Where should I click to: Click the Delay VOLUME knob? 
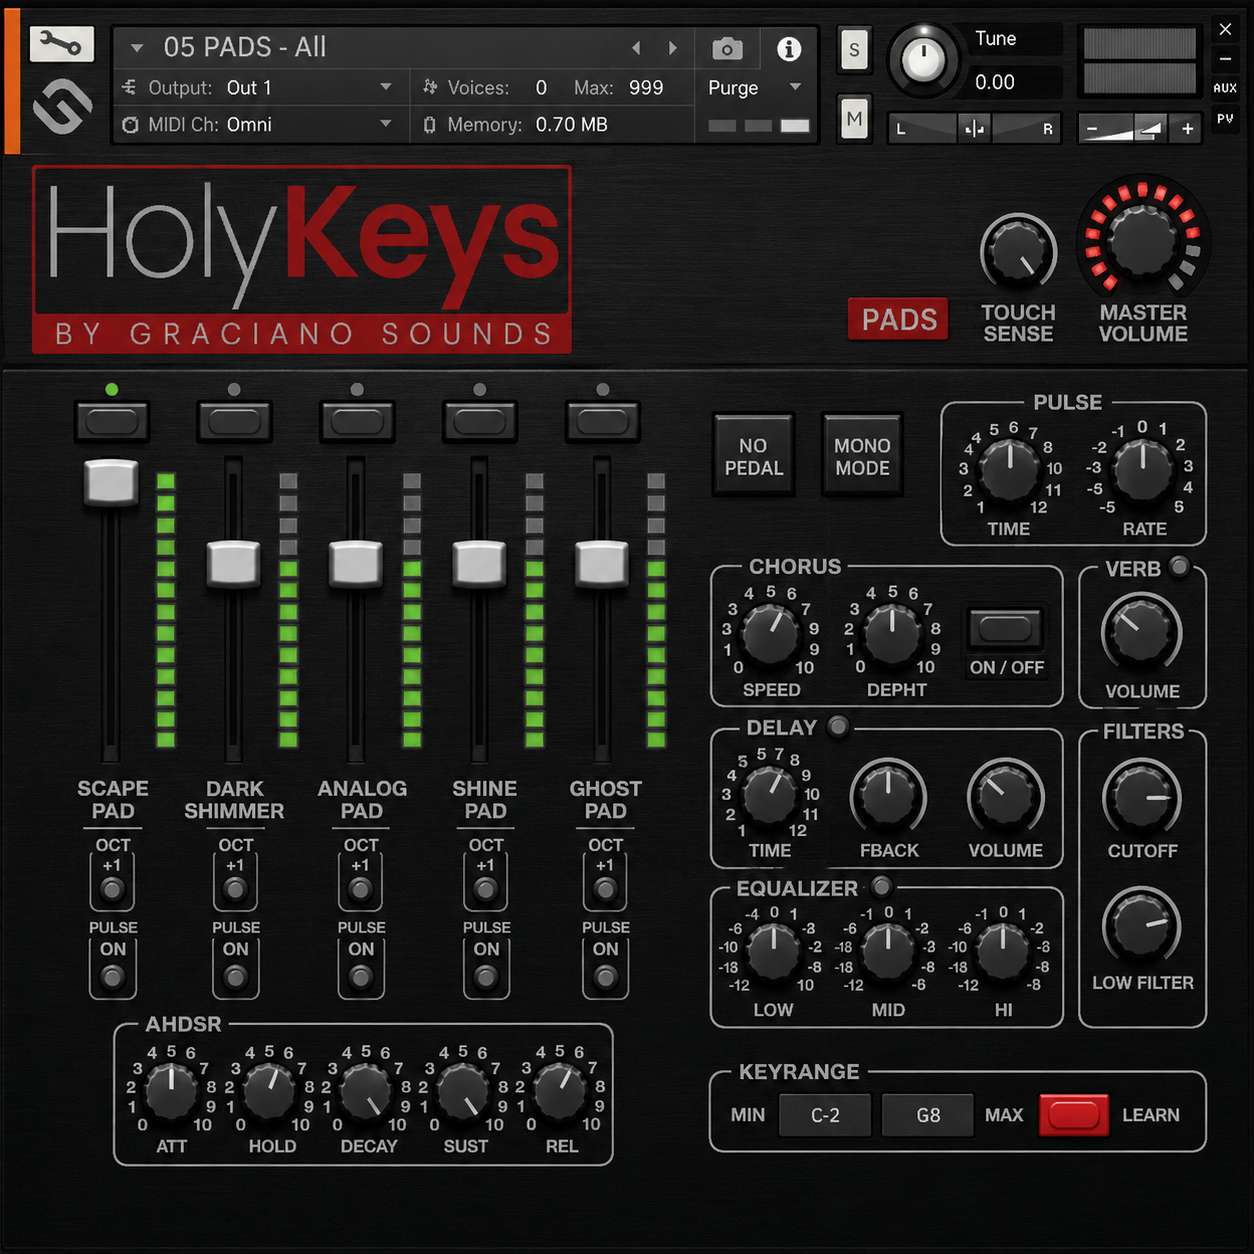click(x=1005, y=797)
